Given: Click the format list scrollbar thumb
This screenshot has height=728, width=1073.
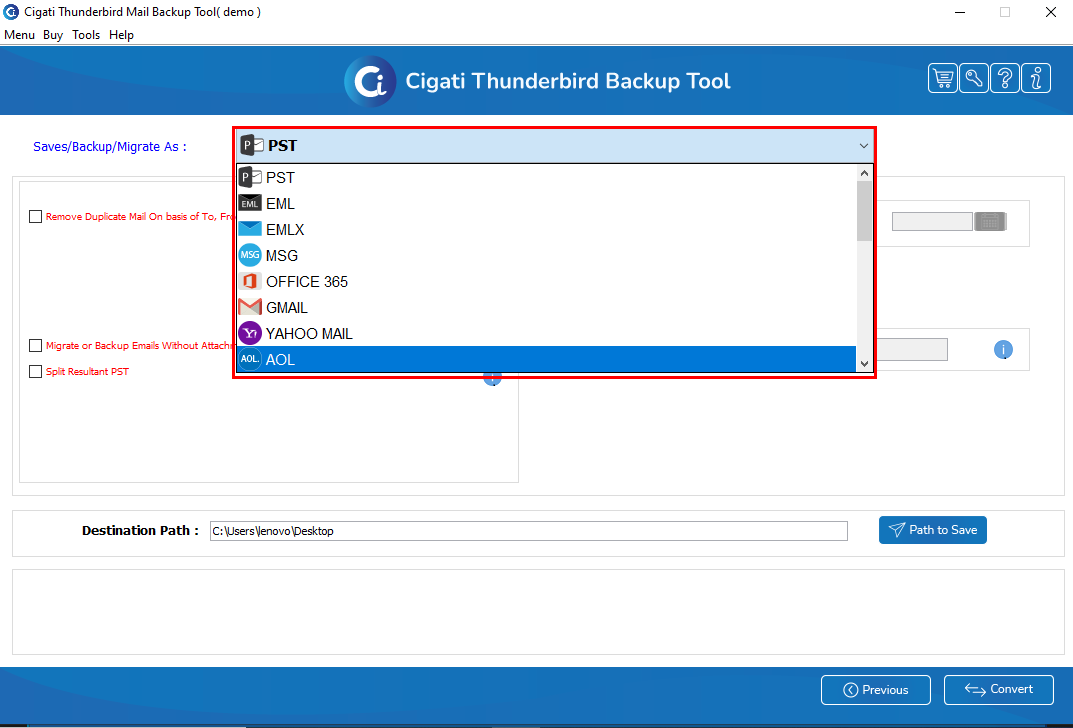Looking at the screenshot, I should (x=864, y=211).
